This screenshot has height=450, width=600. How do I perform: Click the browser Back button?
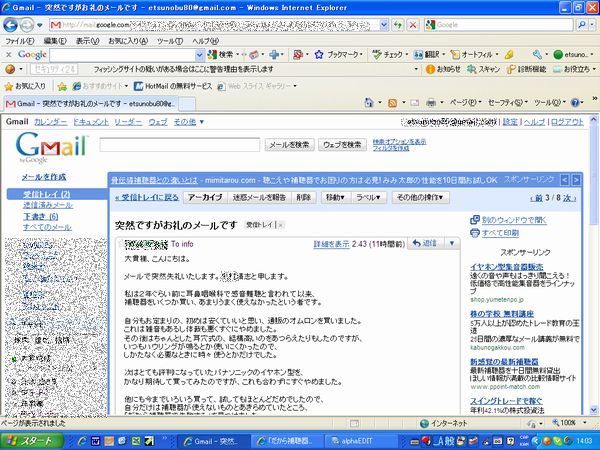click(10, 25)
